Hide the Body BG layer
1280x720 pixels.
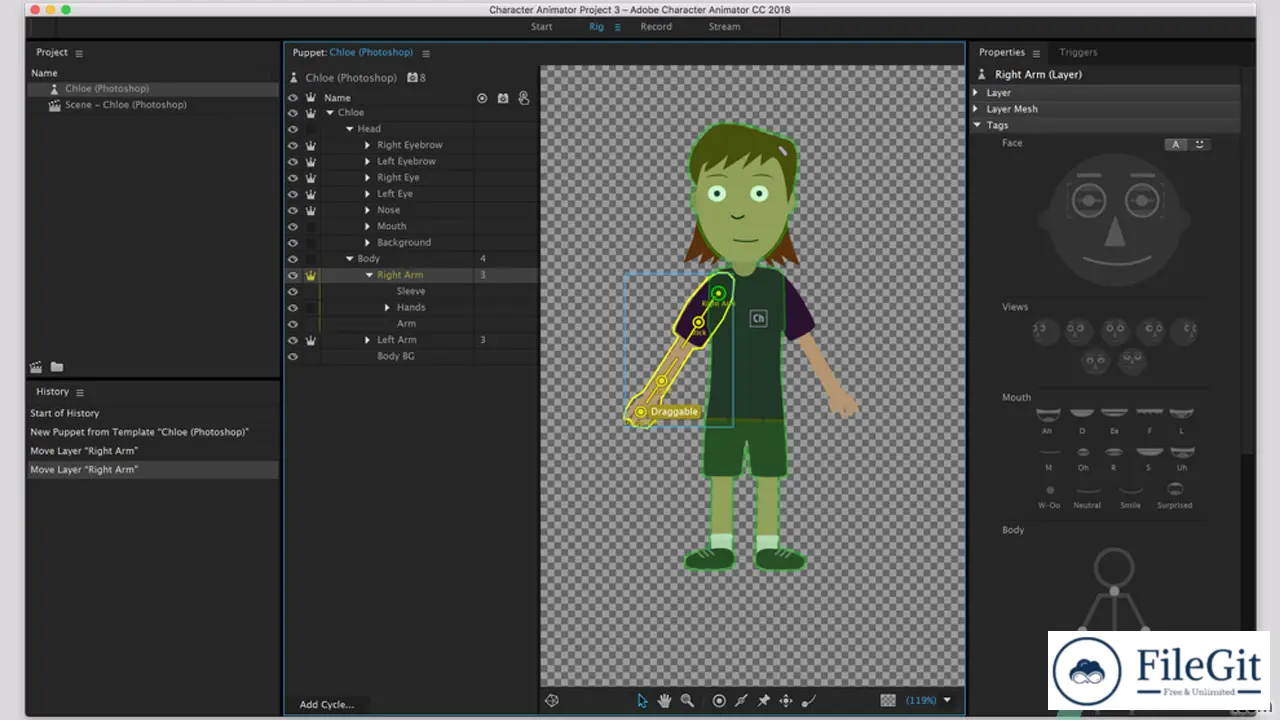click(x=293, y=356)
